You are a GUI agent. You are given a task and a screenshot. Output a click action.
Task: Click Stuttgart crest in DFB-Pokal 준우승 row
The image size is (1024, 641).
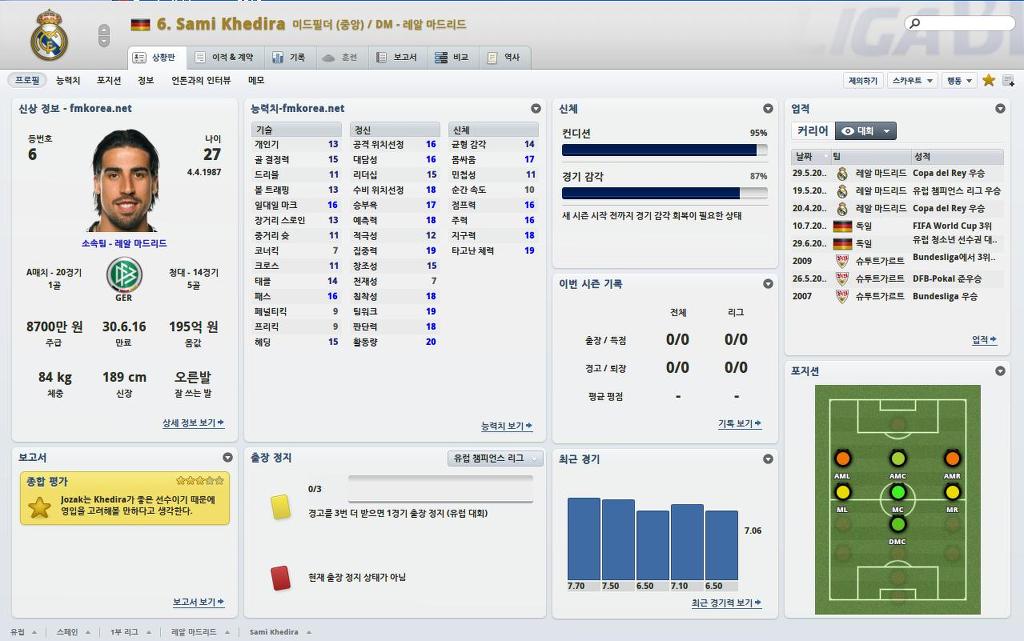[842, 279]
